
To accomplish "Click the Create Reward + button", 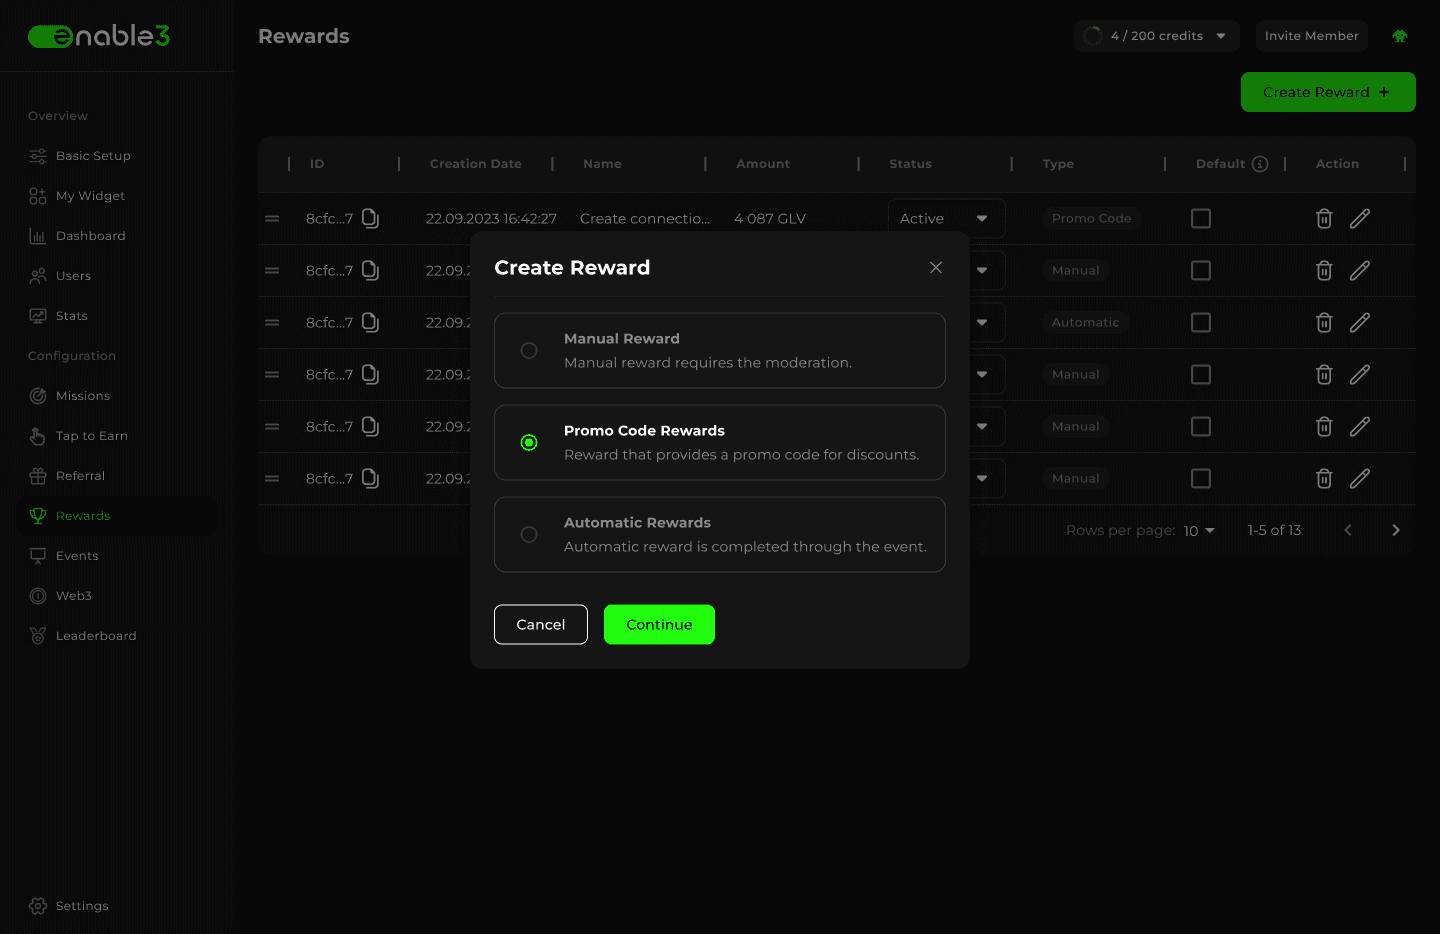I will coord(1328,92).
